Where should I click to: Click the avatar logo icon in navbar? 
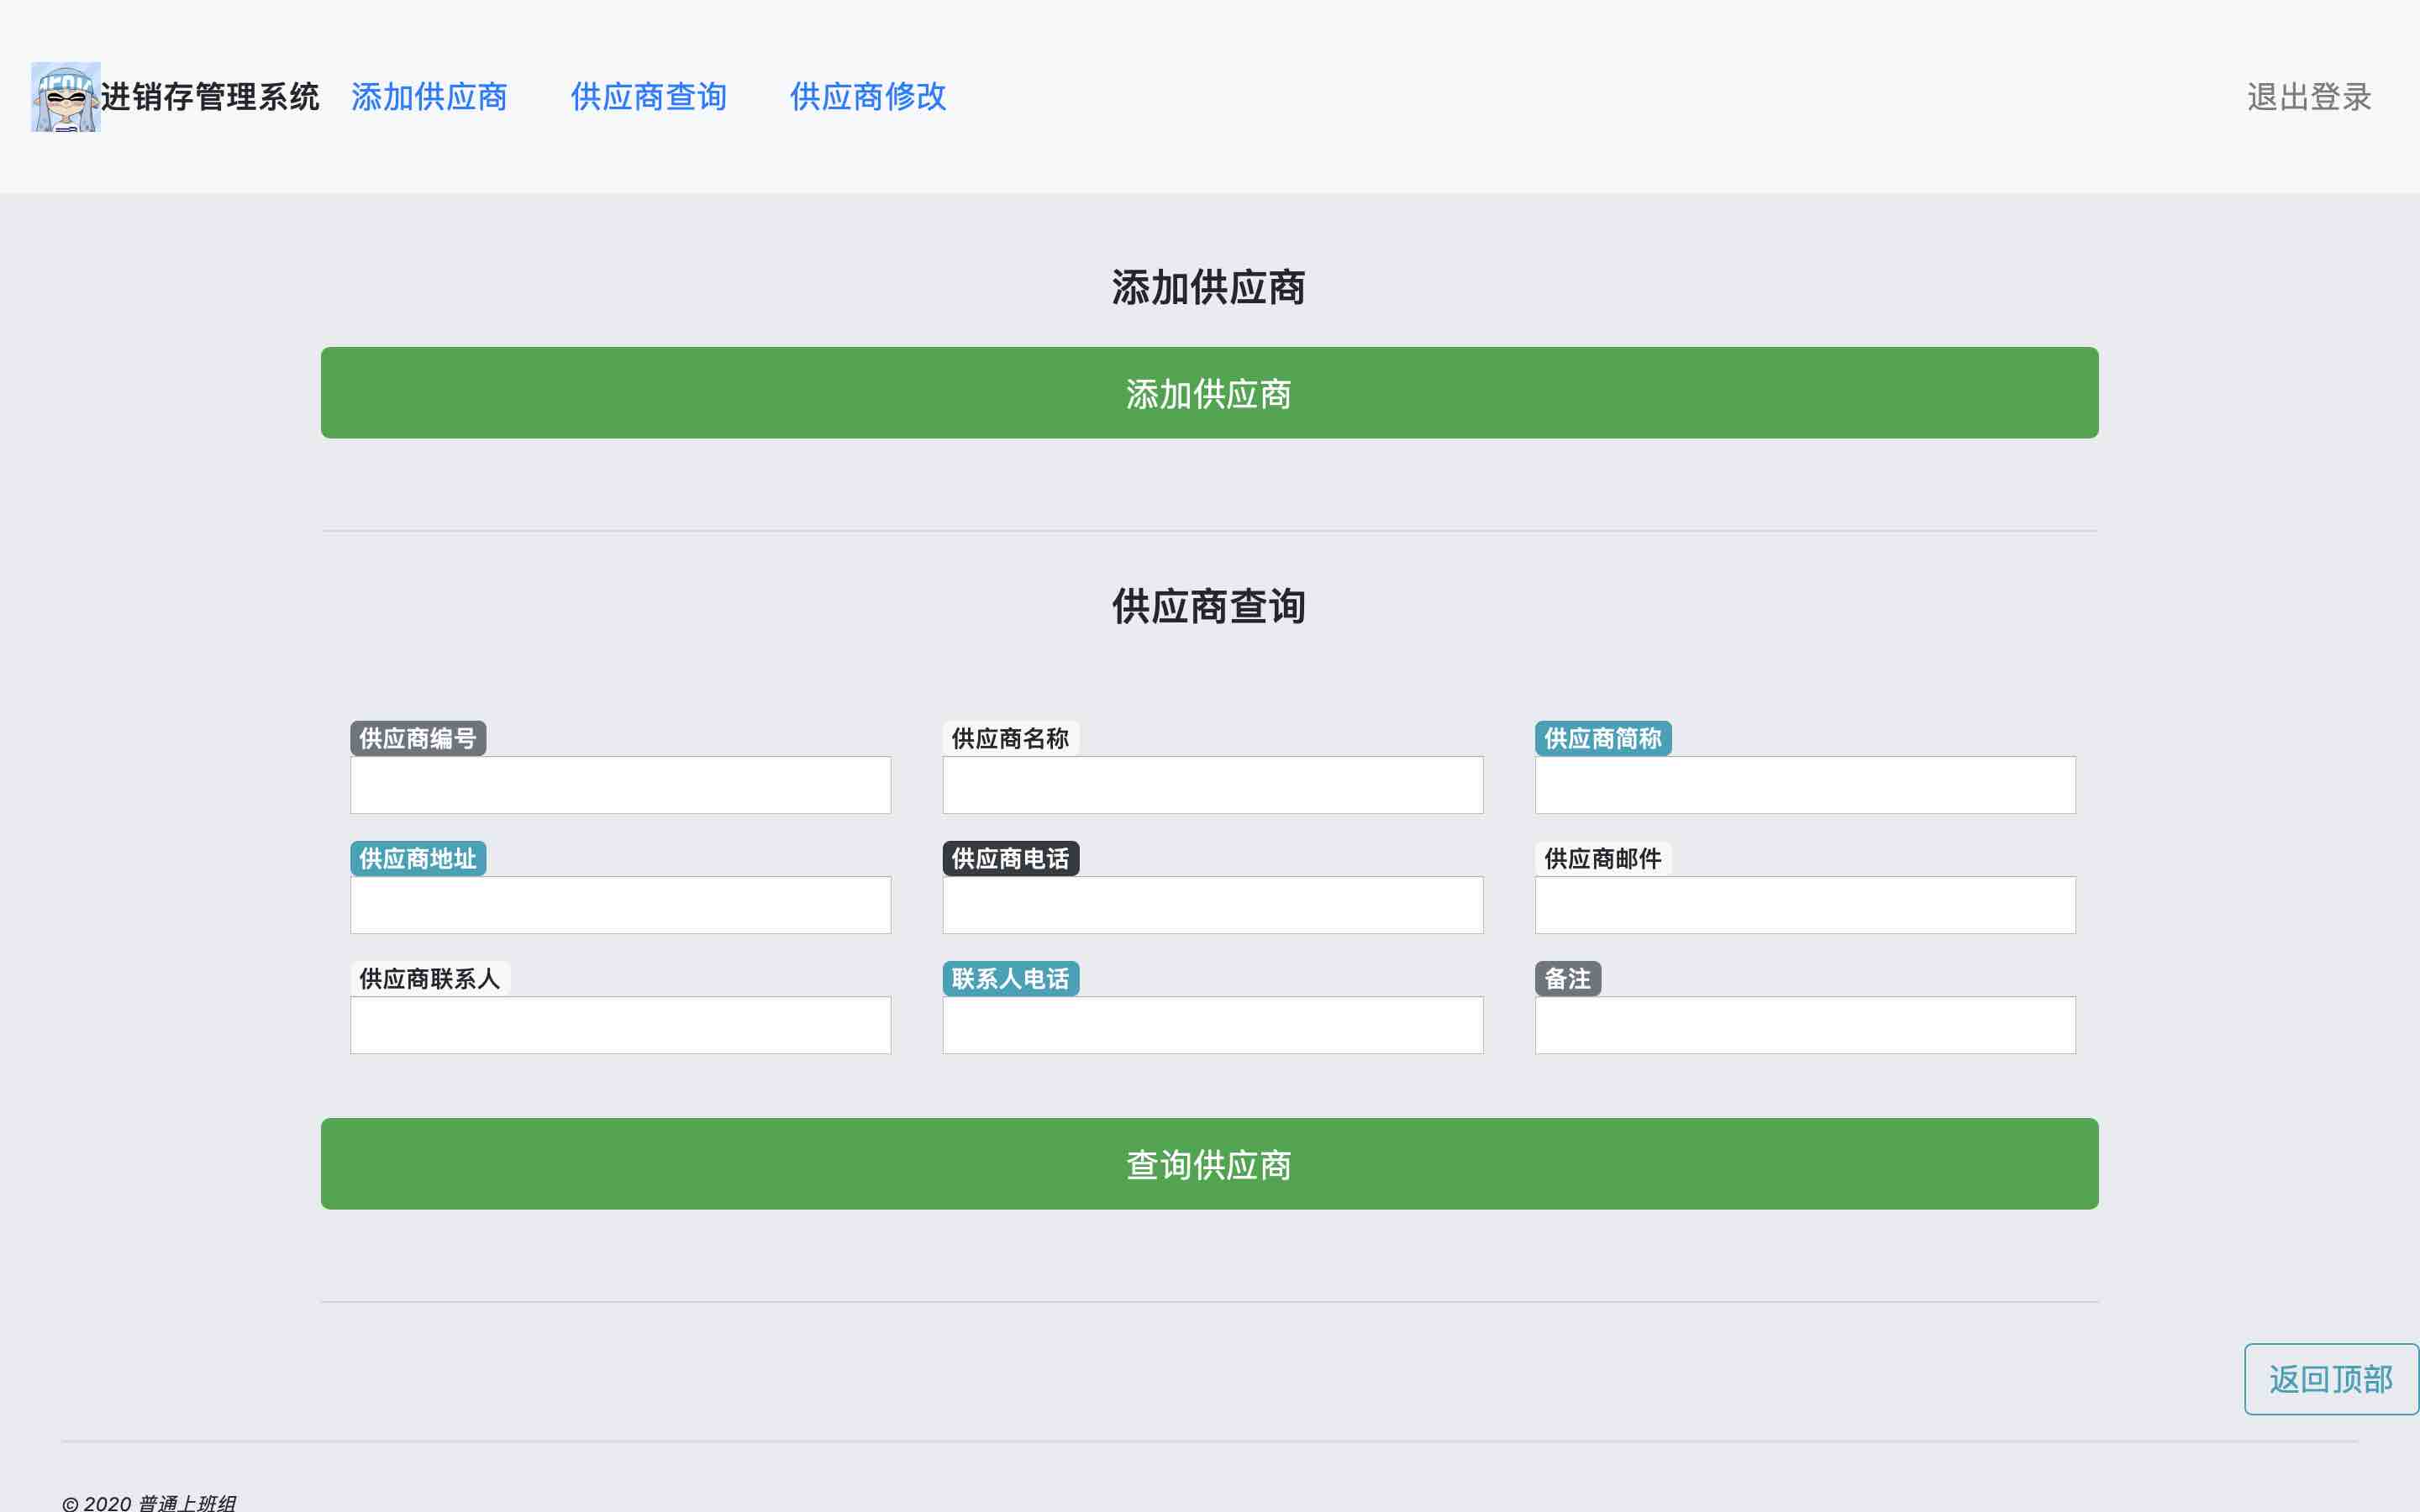coord(66,97)
